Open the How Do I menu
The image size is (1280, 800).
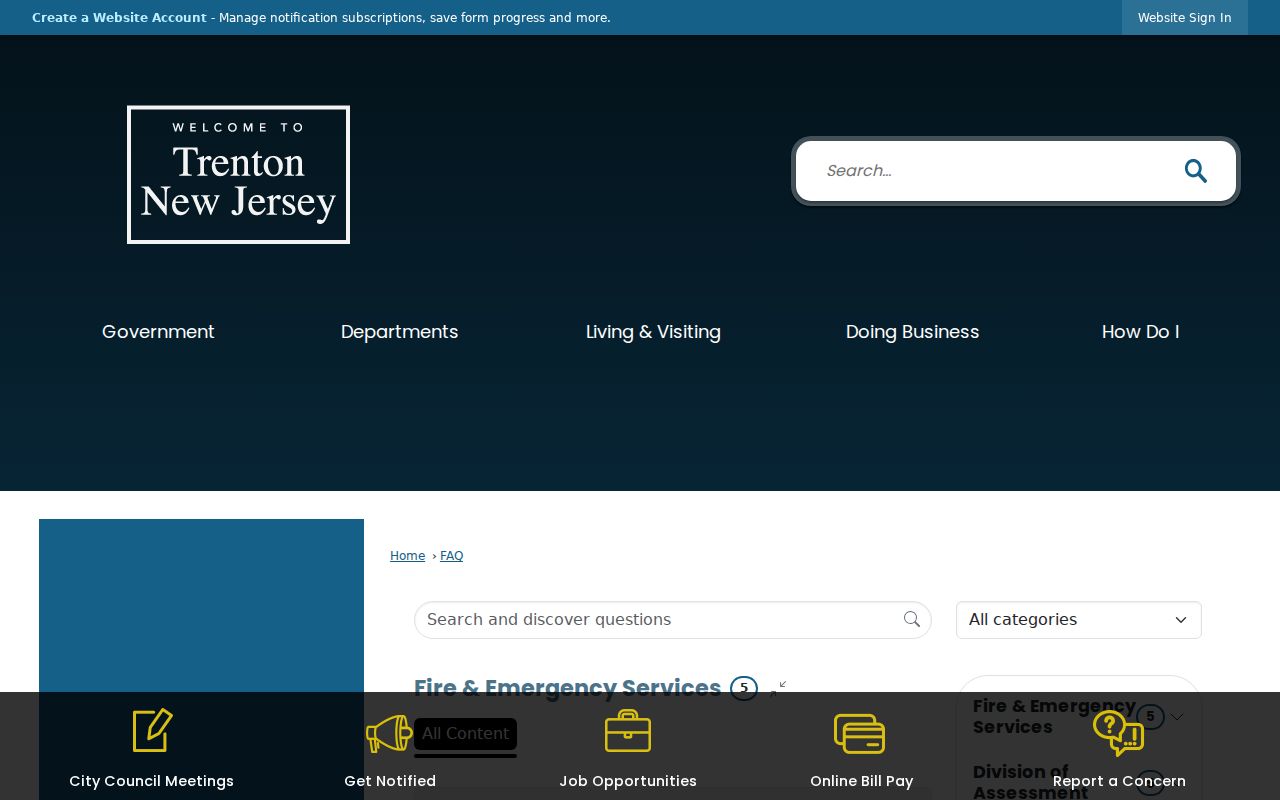point(1140,332)
